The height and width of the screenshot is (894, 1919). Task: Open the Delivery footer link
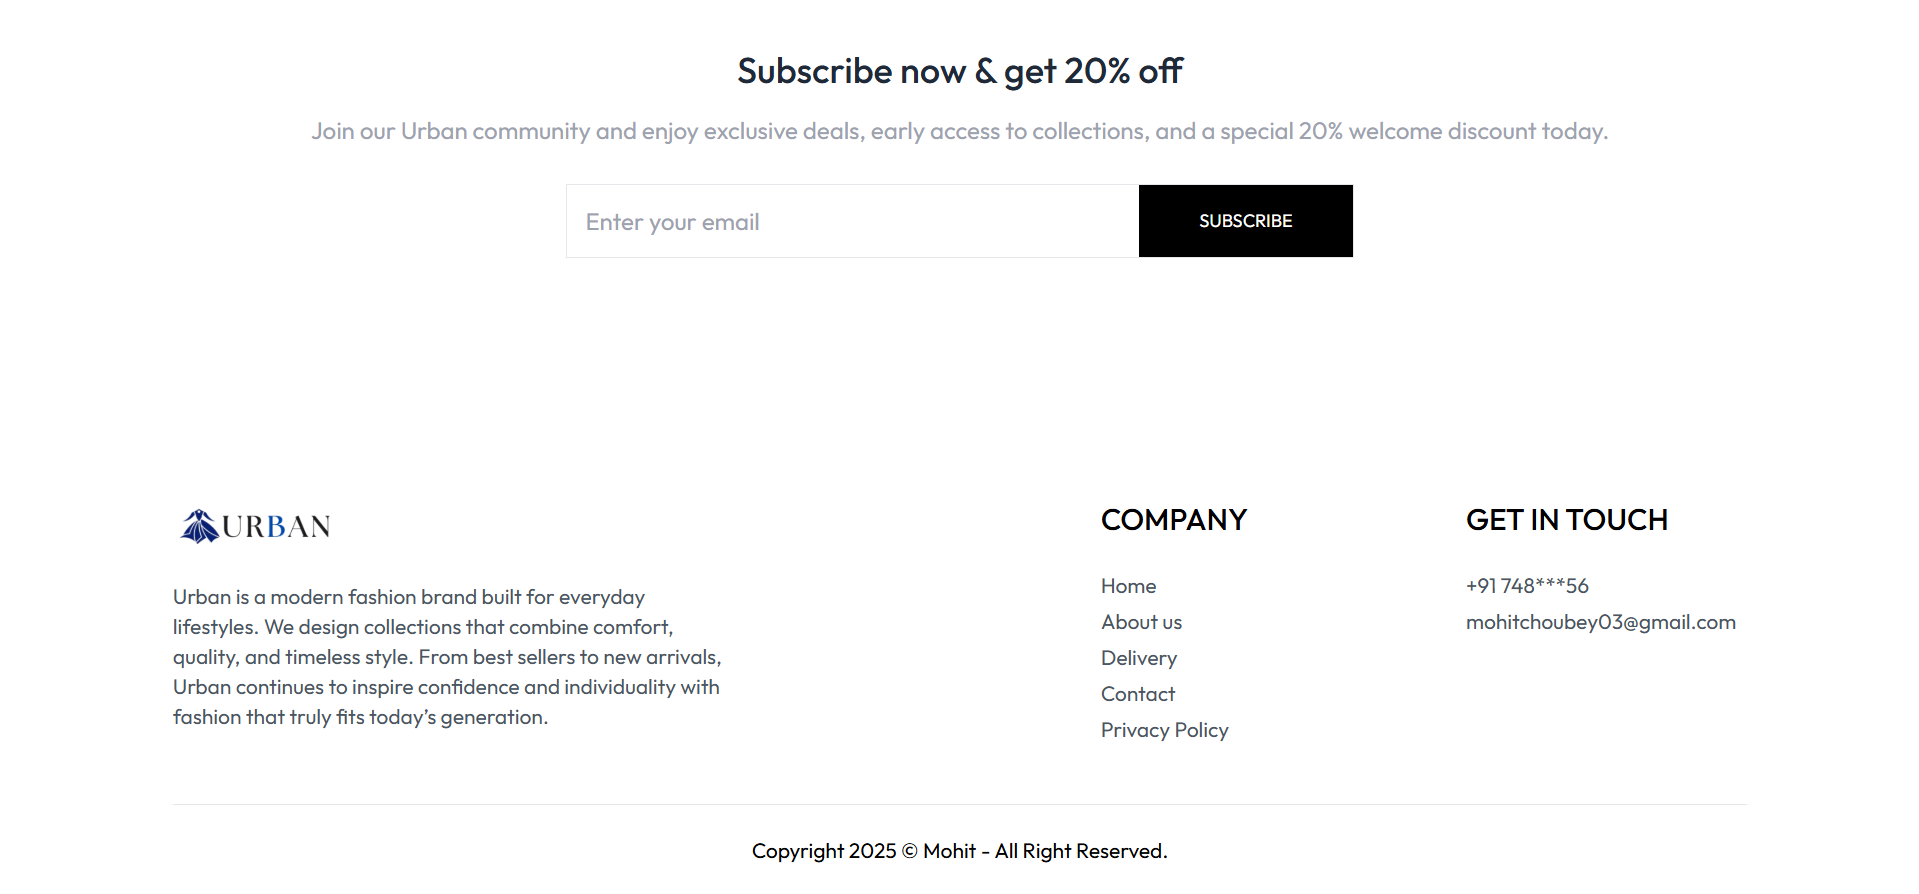coord(1138,658)
